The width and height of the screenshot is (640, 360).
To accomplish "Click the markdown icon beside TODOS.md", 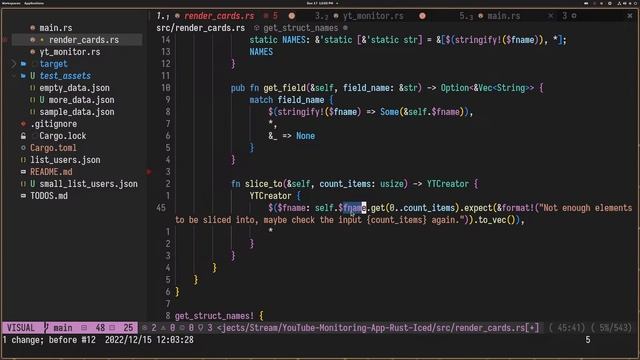I will point(23,196).
